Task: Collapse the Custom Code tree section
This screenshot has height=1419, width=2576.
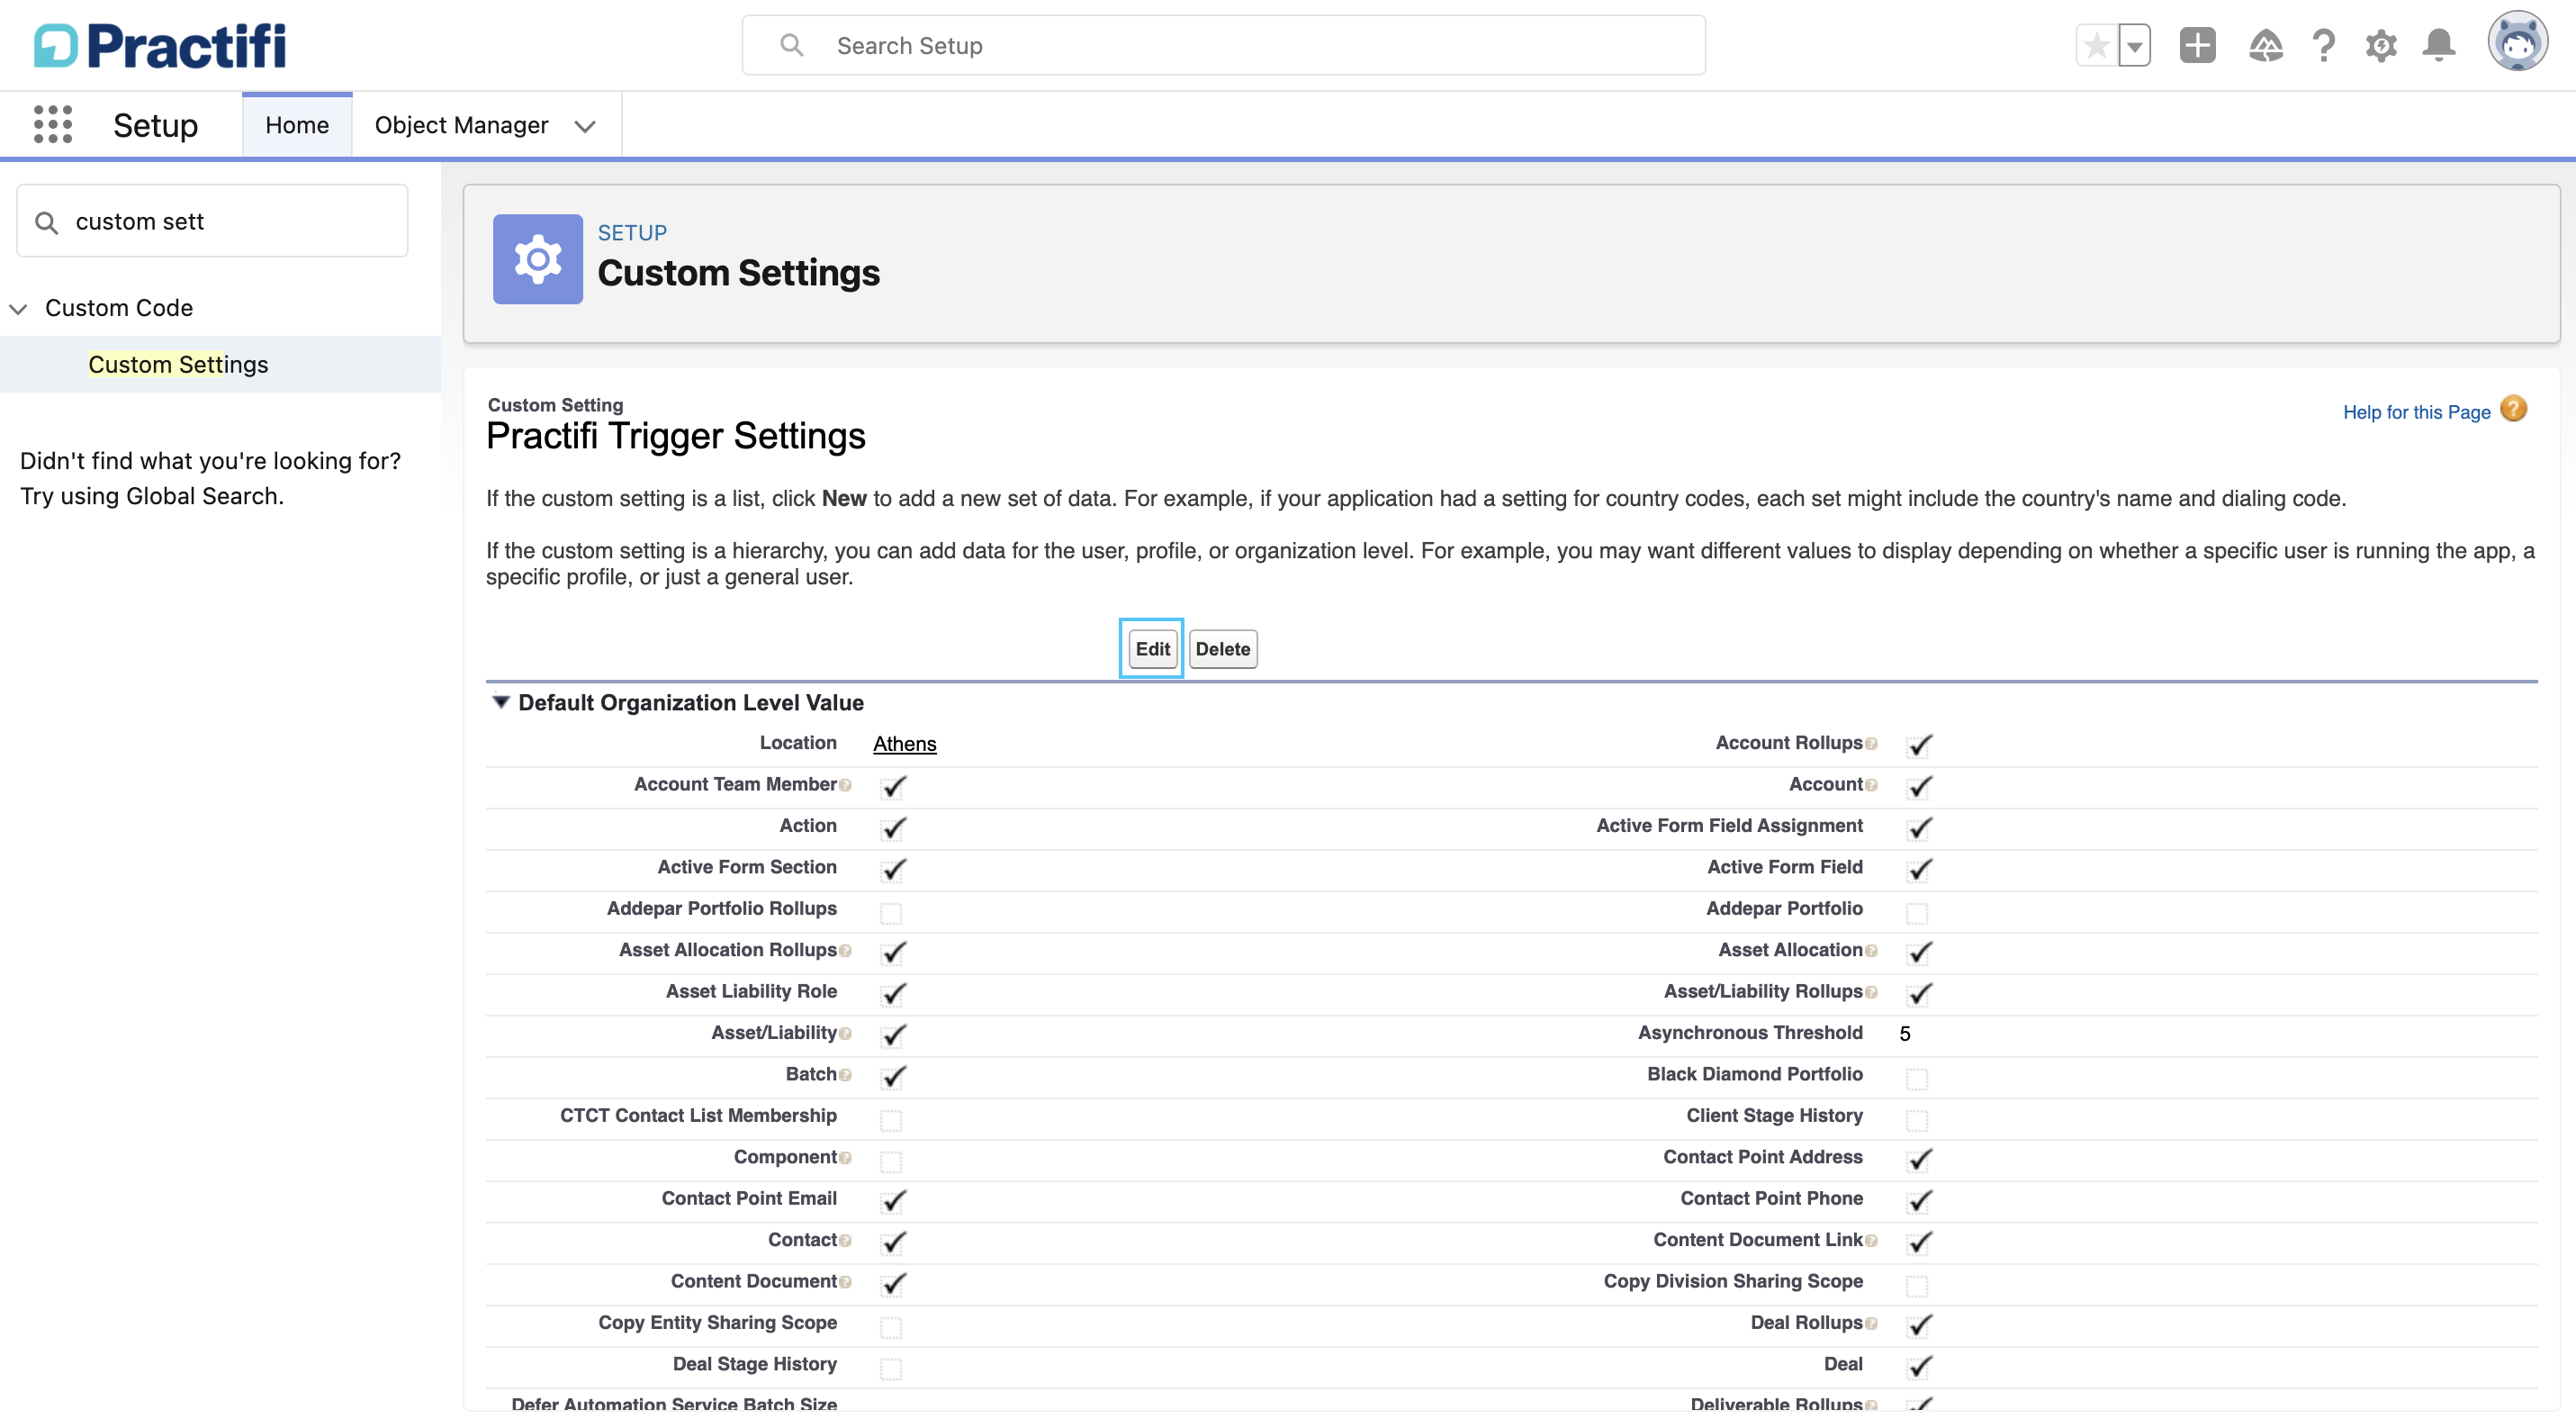Action: (x=18, y=309)
